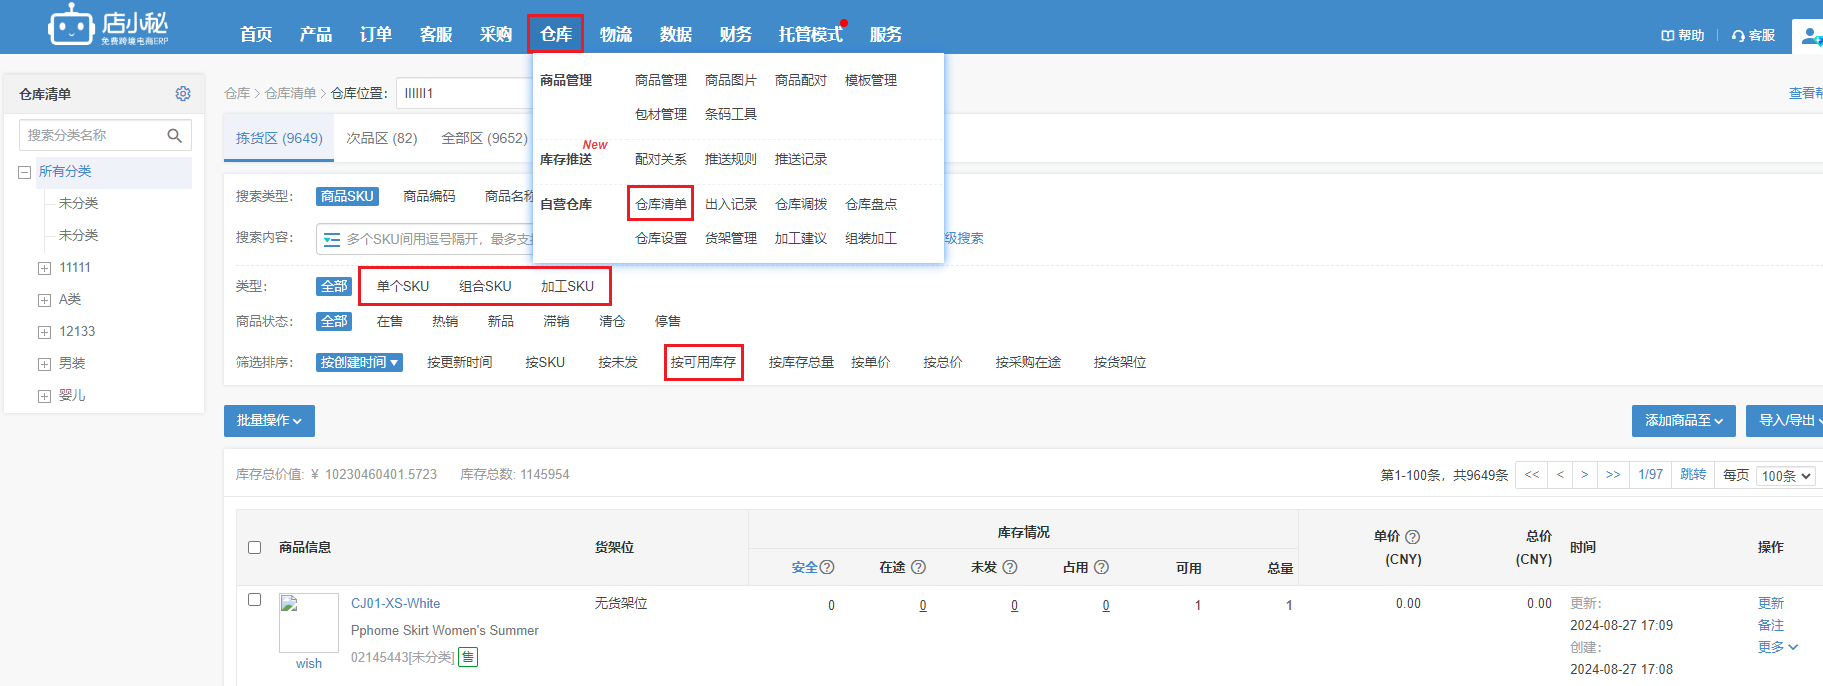This screenshot has width=1823, height=686.
Task: Open the 添加商品至 dropdown
Action: tap(1684, 421)
